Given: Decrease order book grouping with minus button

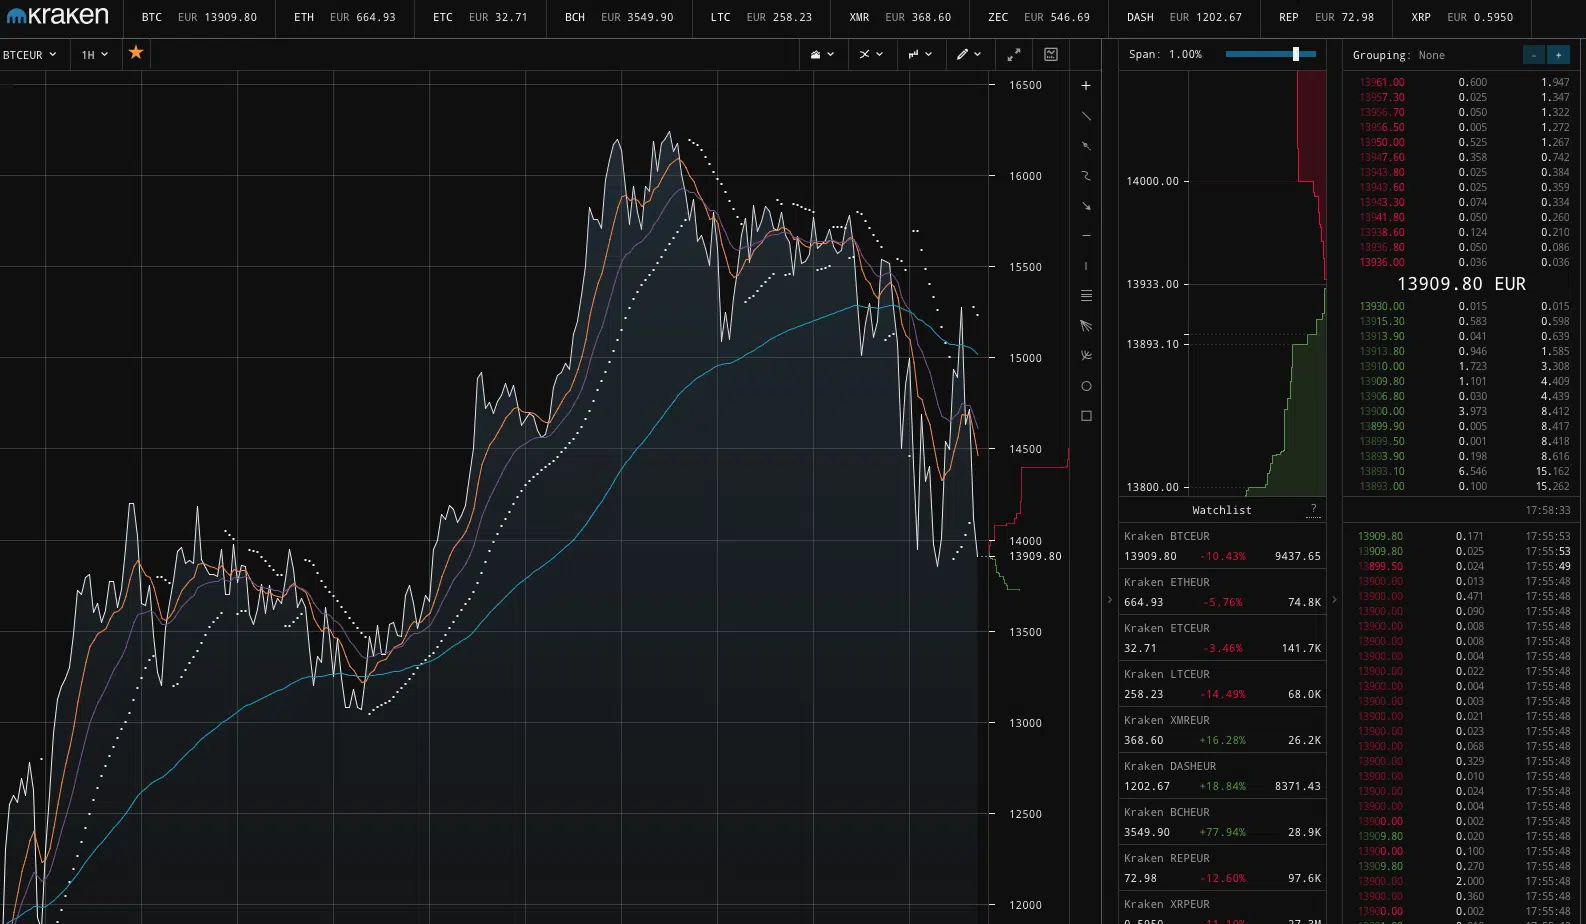Looking at the screenshot, I should pos(1533,55).
